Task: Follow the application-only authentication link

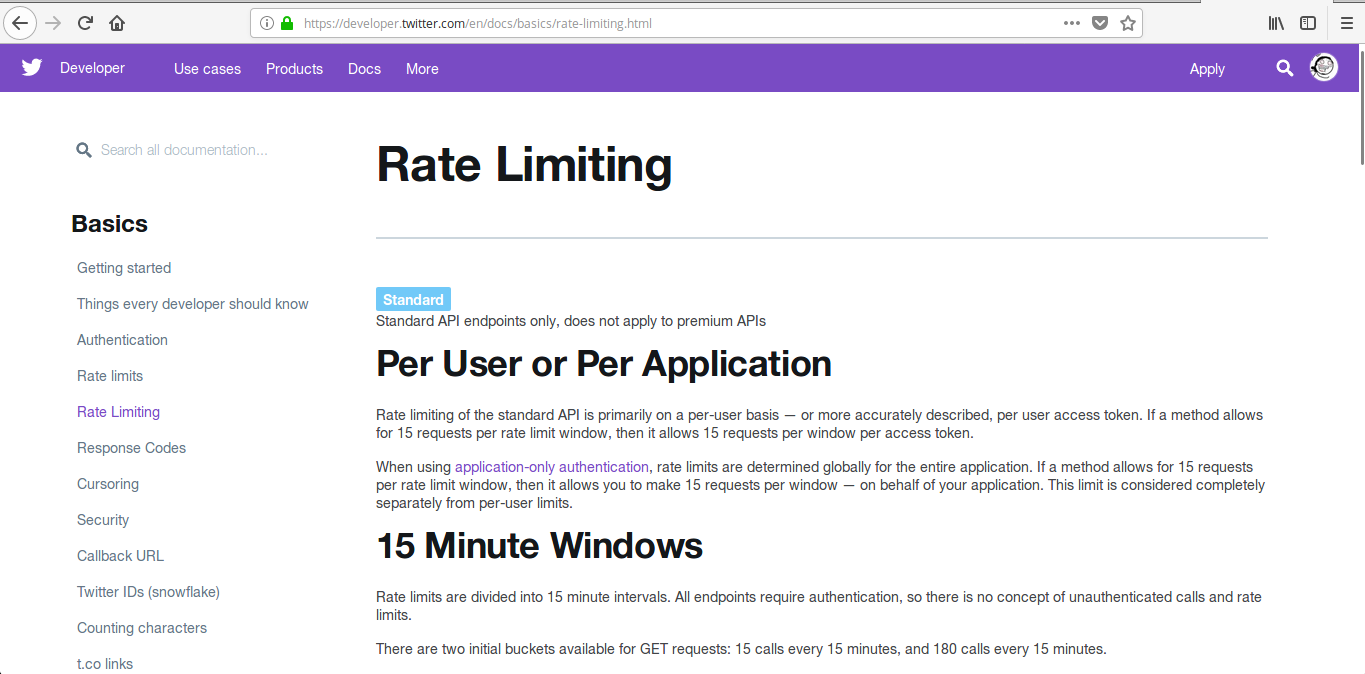Action: (x=551, y=467)
